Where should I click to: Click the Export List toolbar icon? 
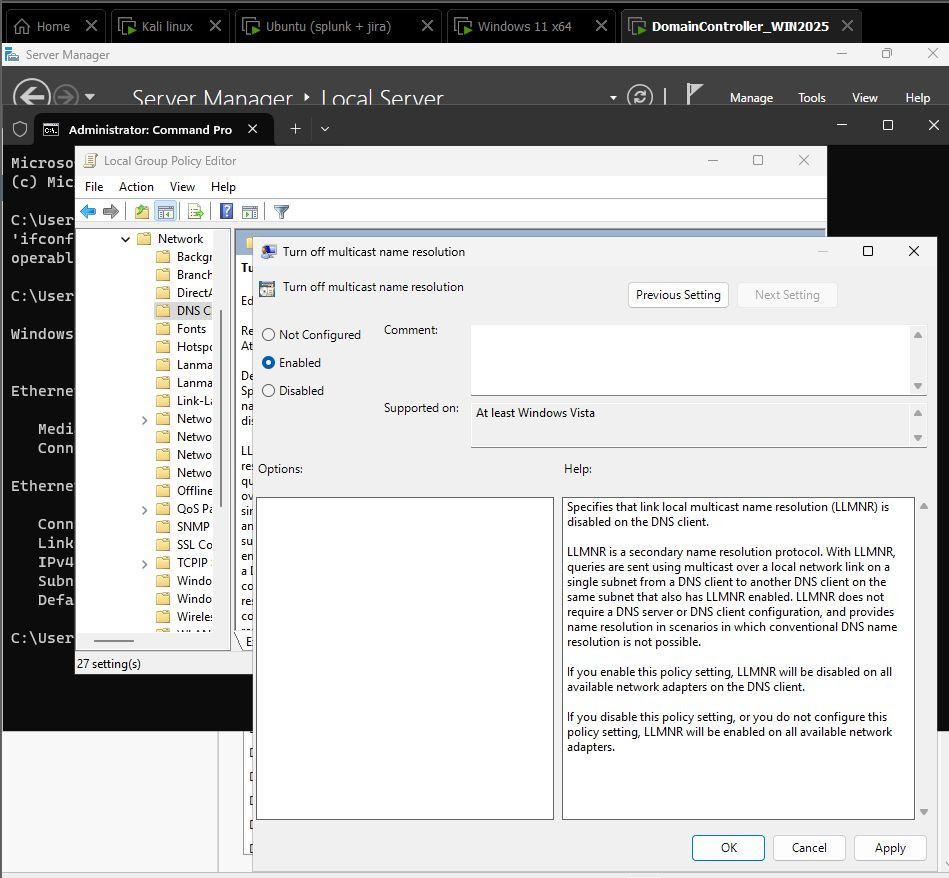click(x=195, y=211)
